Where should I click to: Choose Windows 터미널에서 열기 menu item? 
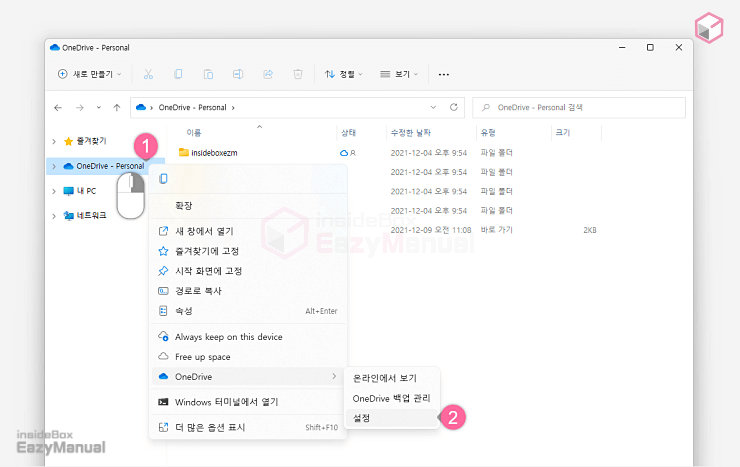248,402
